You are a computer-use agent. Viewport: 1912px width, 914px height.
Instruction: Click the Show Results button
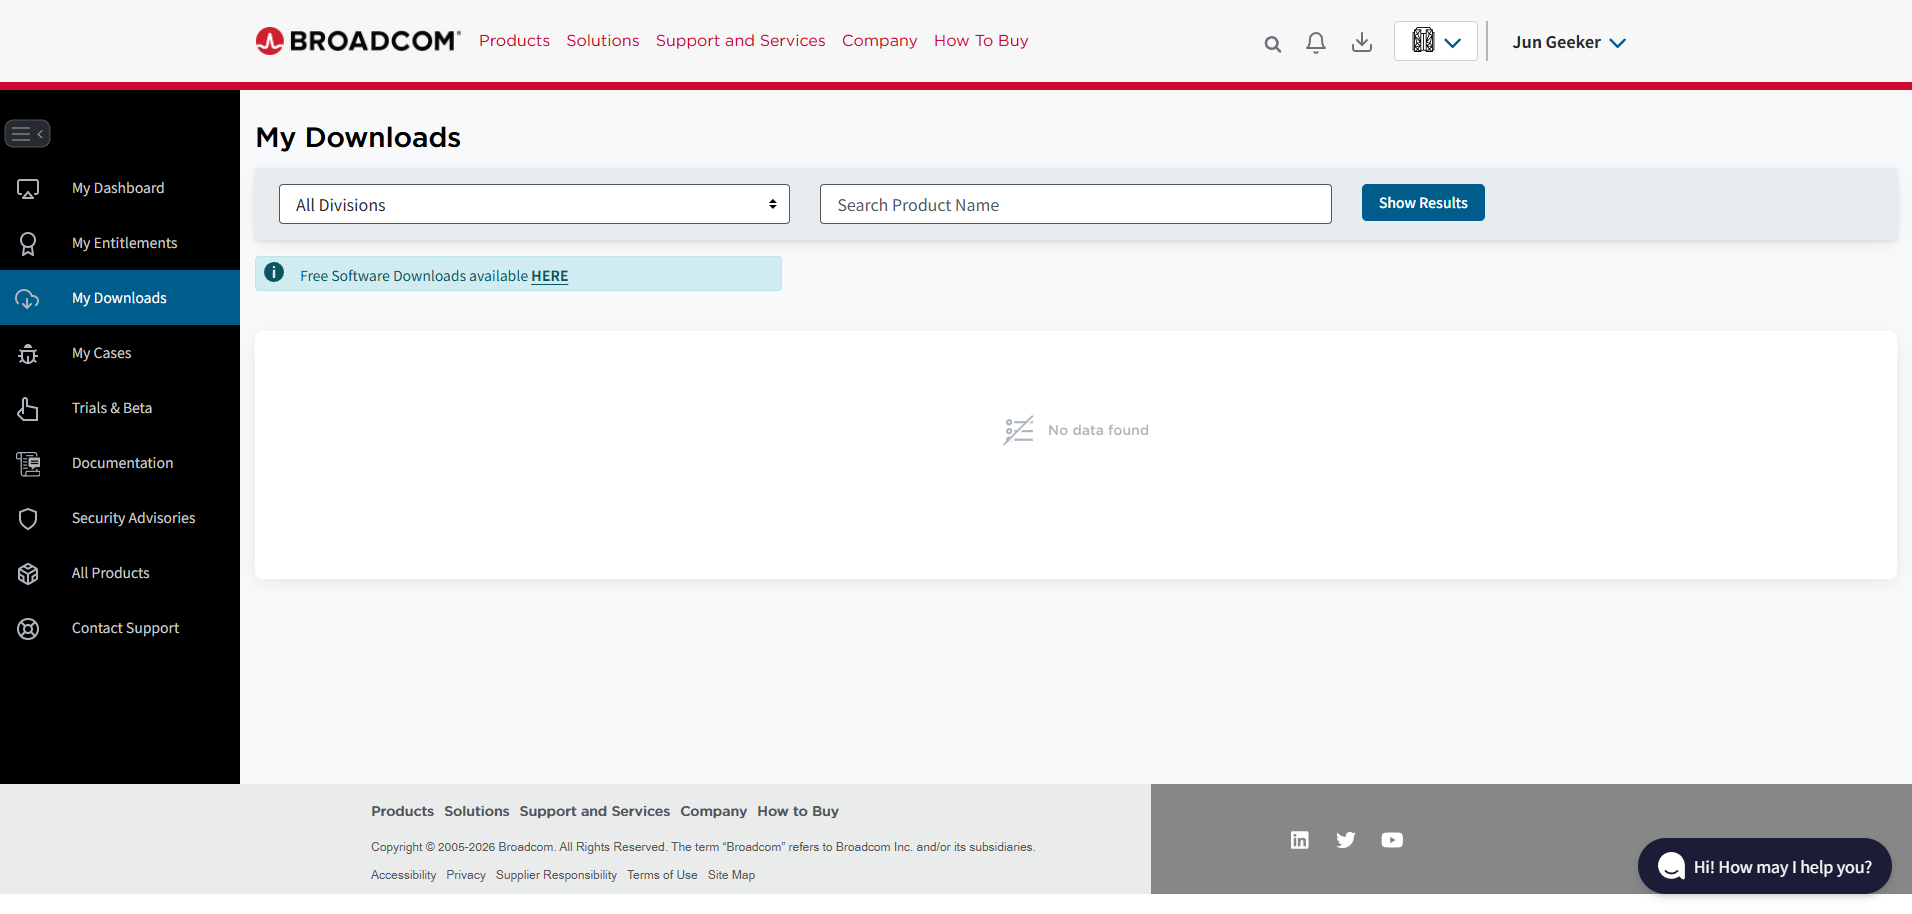point(1423,202)
